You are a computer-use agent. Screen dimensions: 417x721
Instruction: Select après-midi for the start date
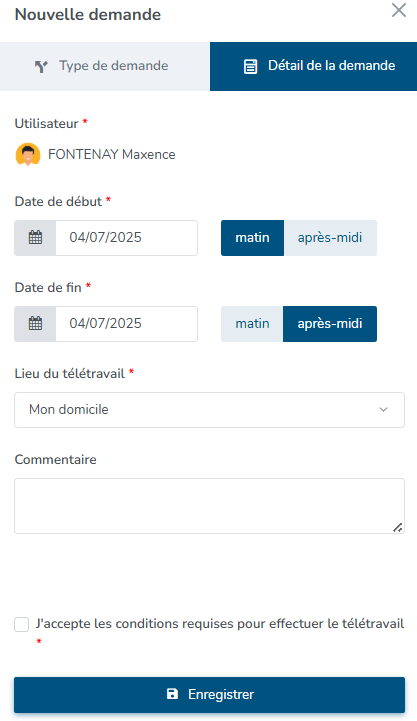[330, 238]
